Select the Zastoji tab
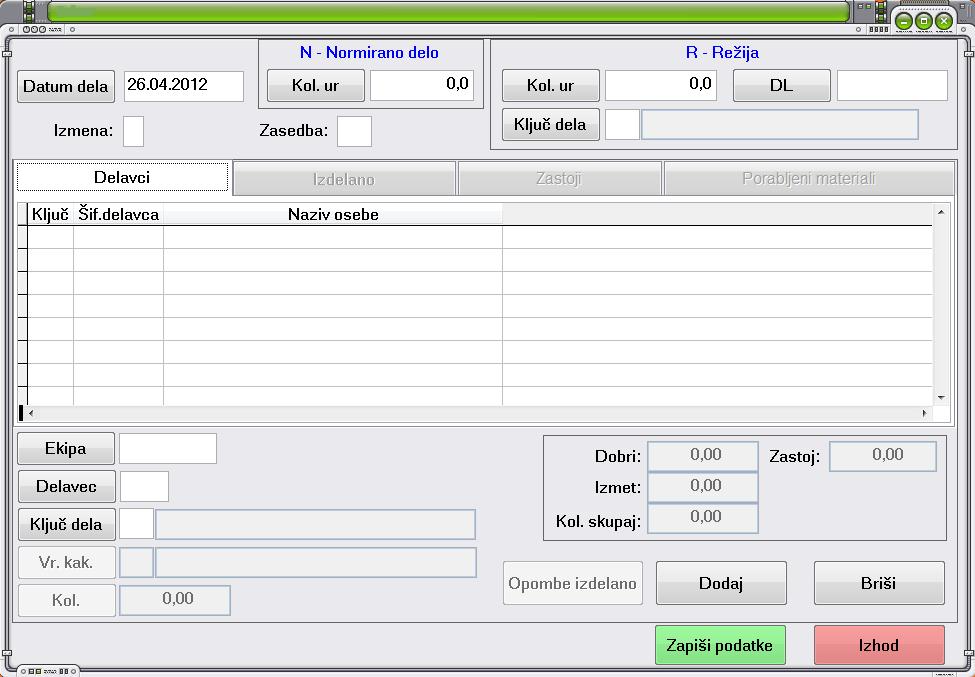Image resolution: width=975 pixels, height=677 pixels. tap(559, 179)
